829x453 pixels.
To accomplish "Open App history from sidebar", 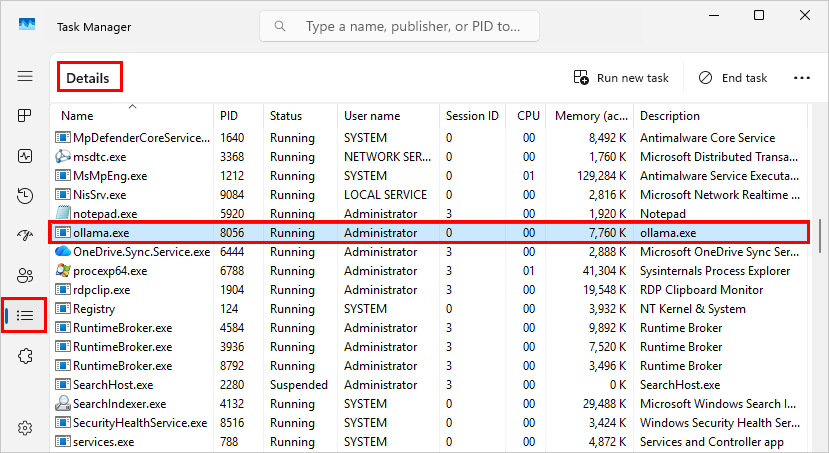I will point(25,196).
